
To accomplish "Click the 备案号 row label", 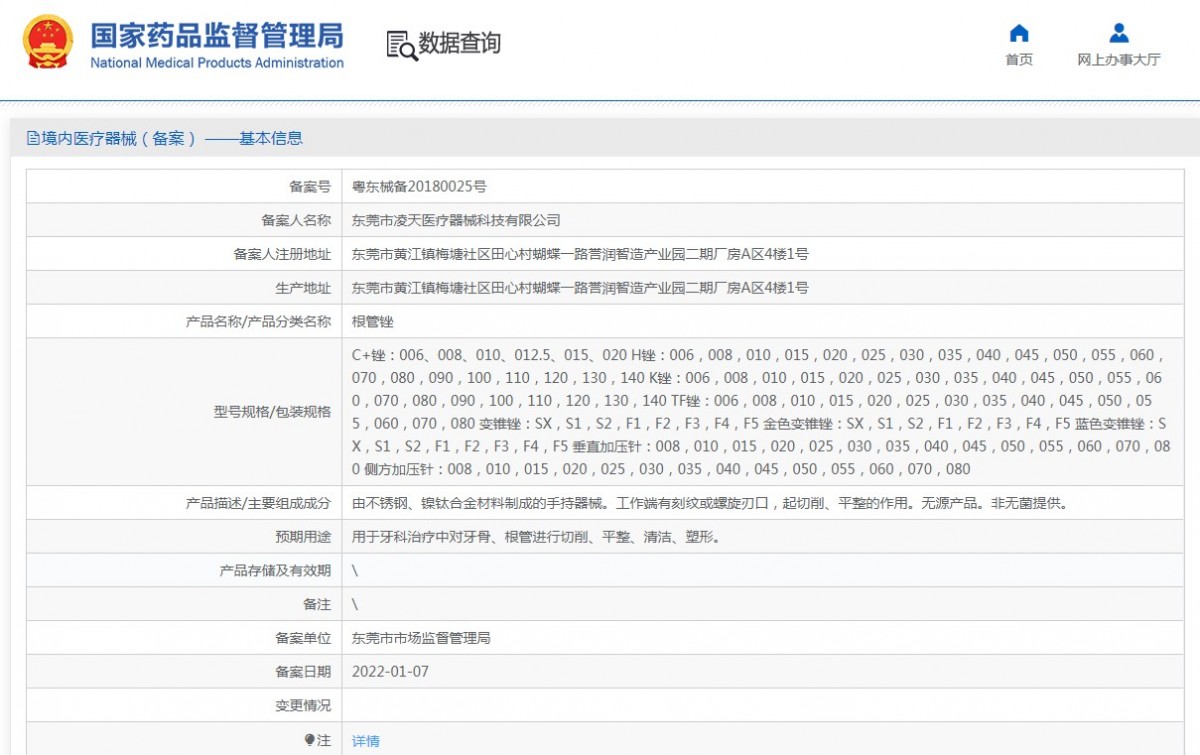I will pos(310,187).
